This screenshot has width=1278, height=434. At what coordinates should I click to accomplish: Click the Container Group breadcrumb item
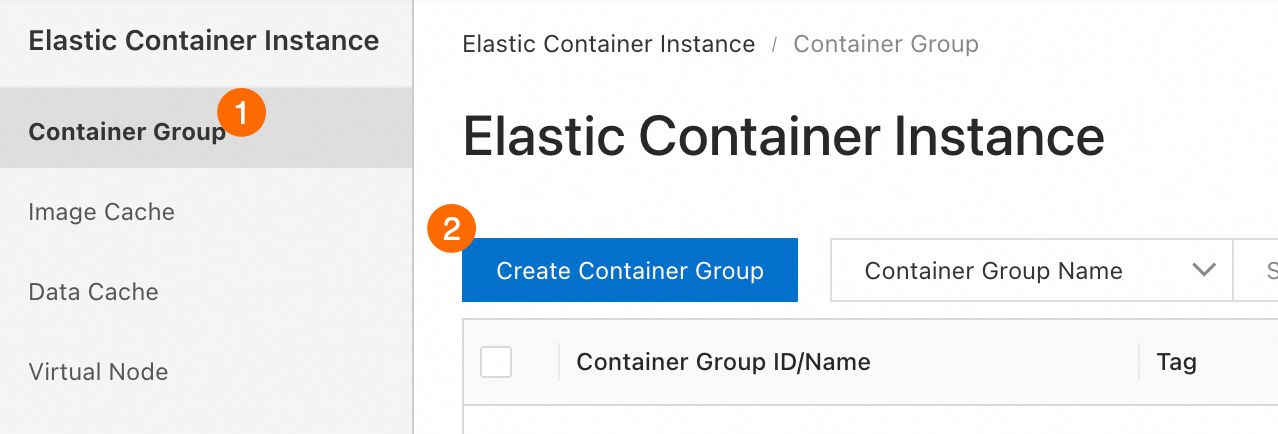pos(885,44)
